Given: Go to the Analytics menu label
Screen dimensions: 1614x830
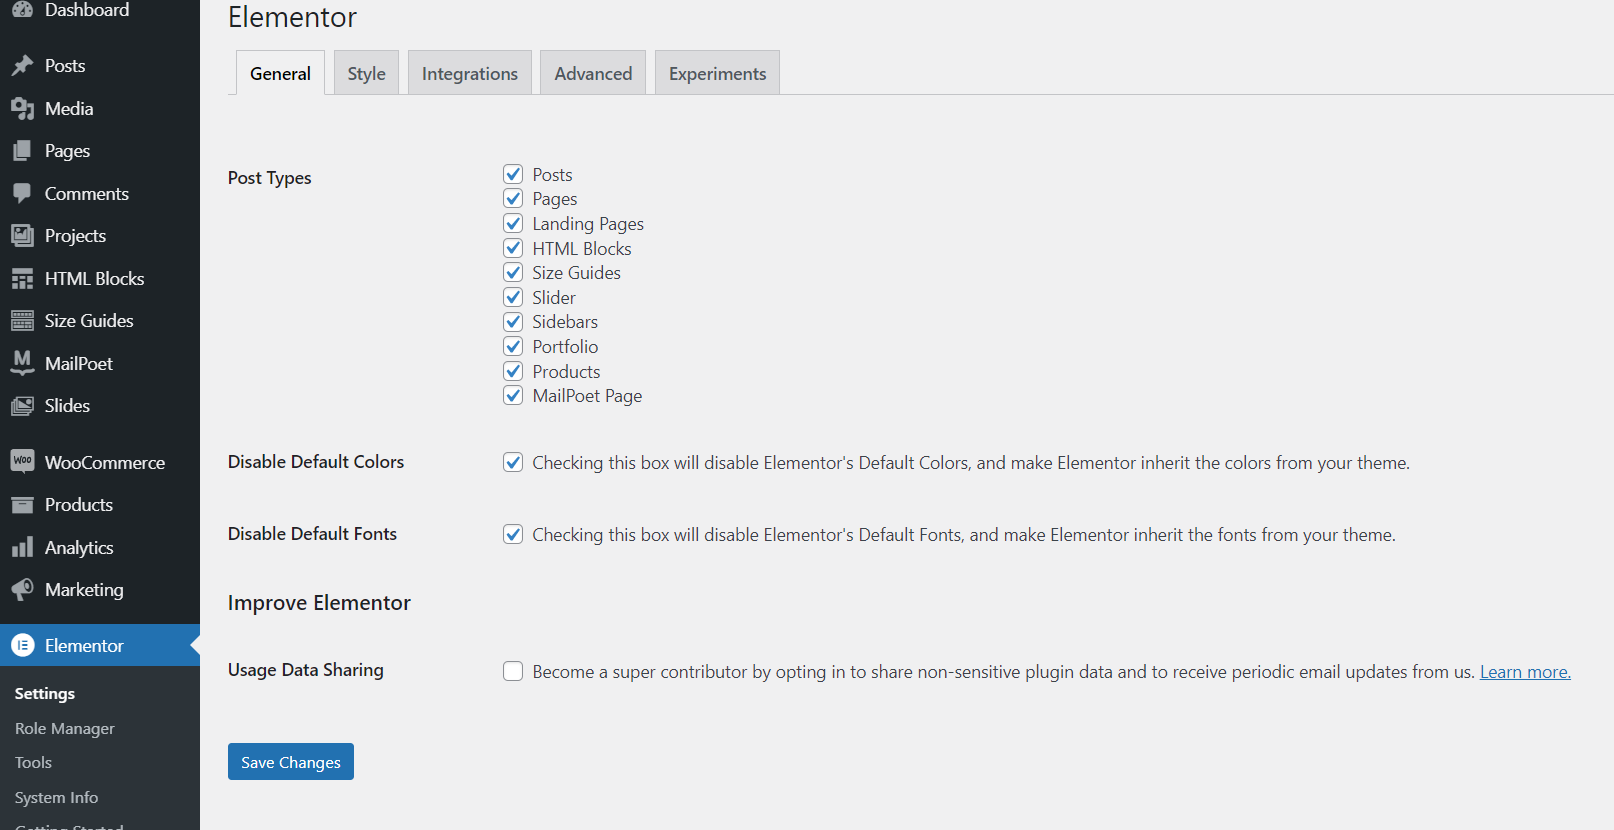Looking at the screenshot, I should (79, 548).
